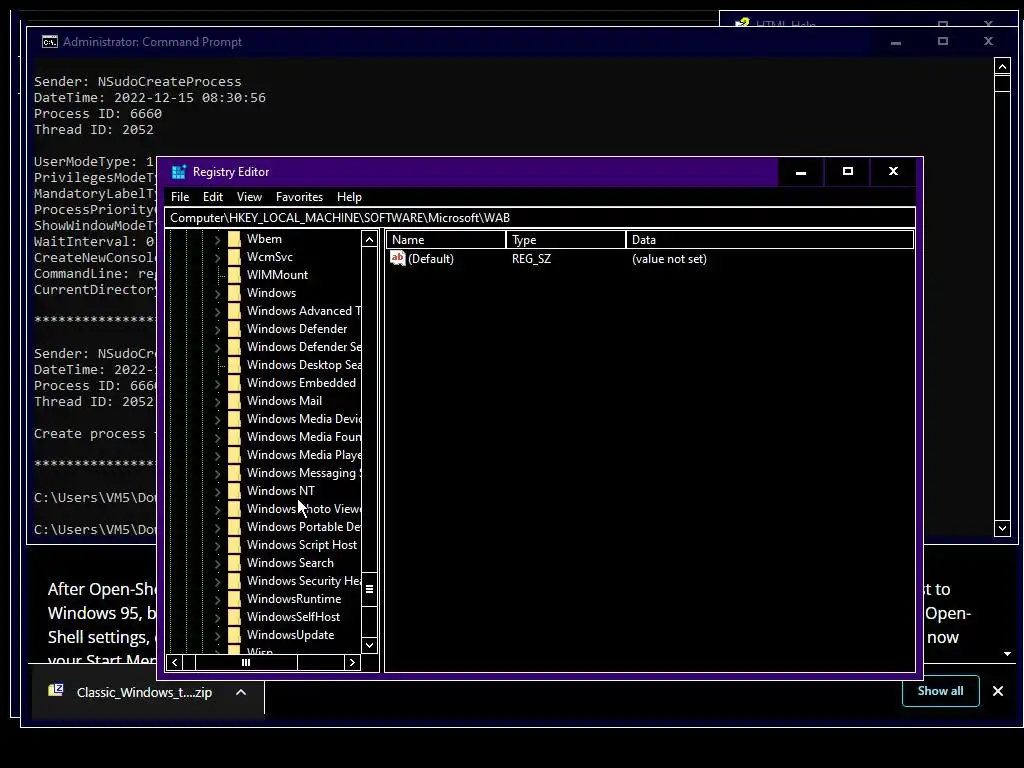
Task: Select the WindowsSelfHost folder icon
Action: 234,616
